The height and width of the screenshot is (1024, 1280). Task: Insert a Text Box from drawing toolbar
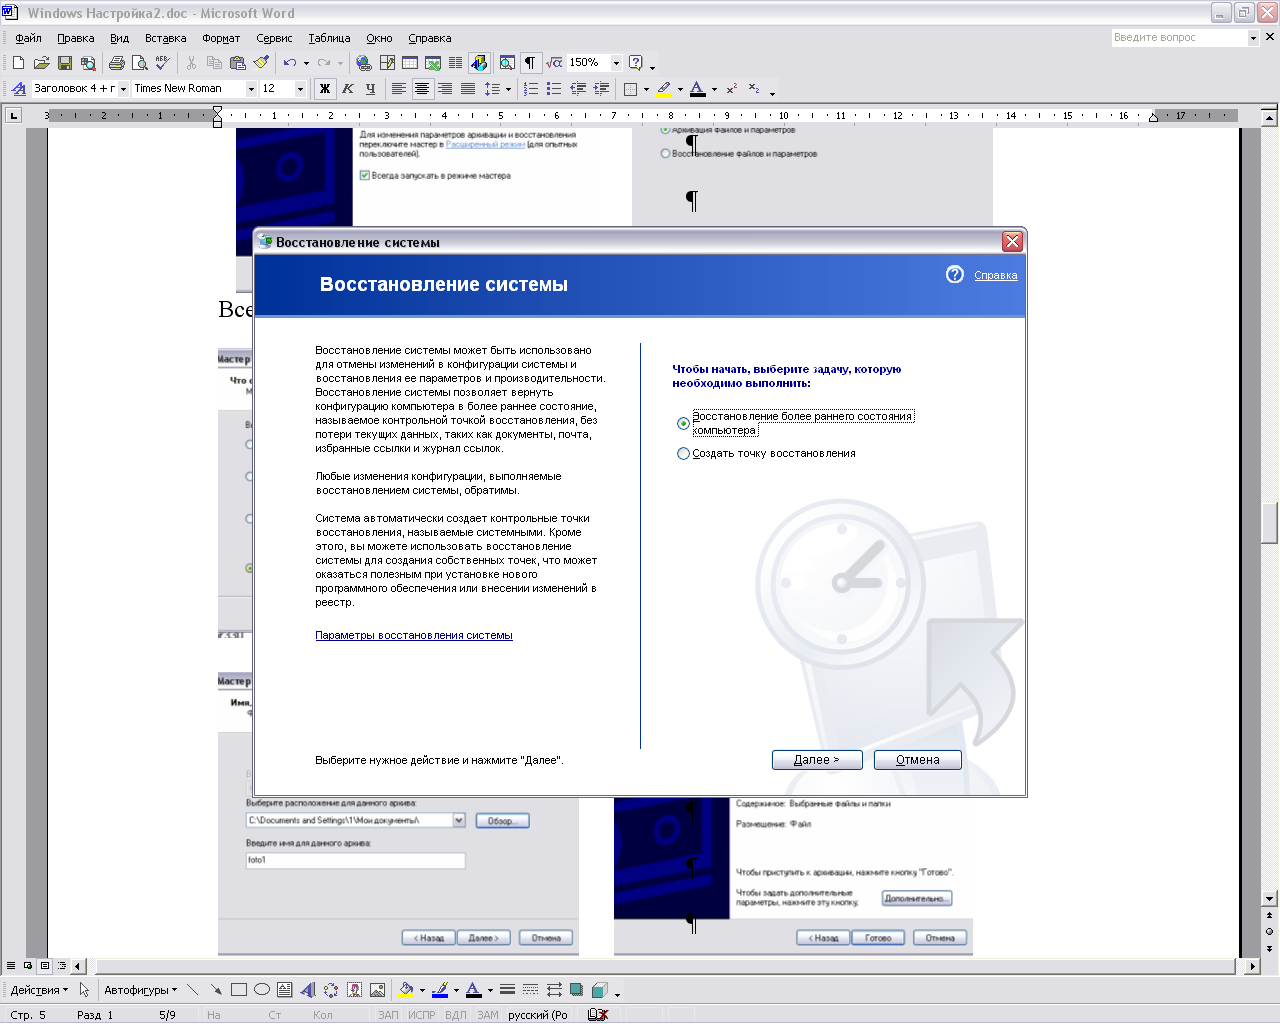coord(285,990)
